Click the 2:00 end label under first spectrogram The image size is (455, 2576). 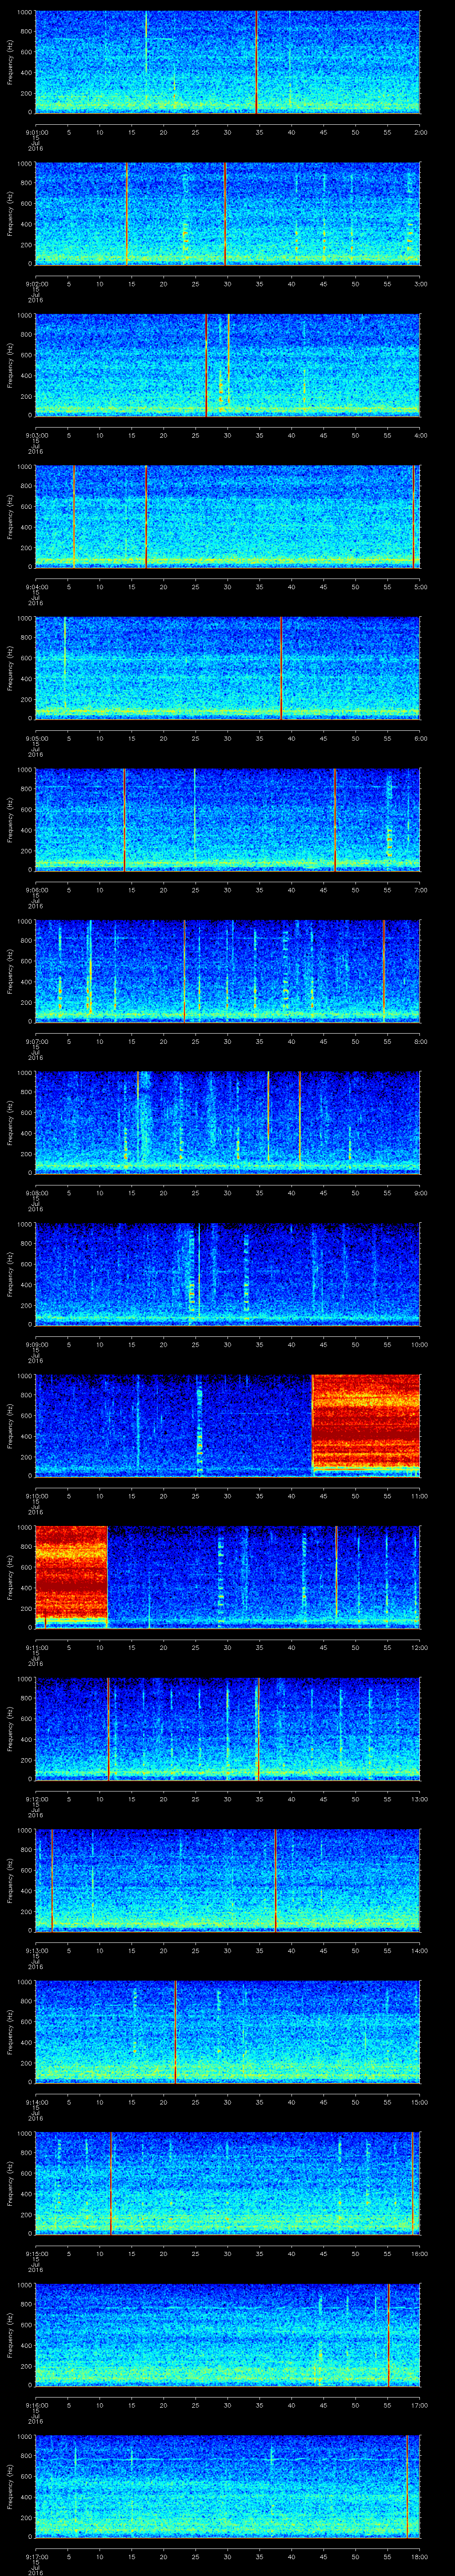click(x=420, y=131)
